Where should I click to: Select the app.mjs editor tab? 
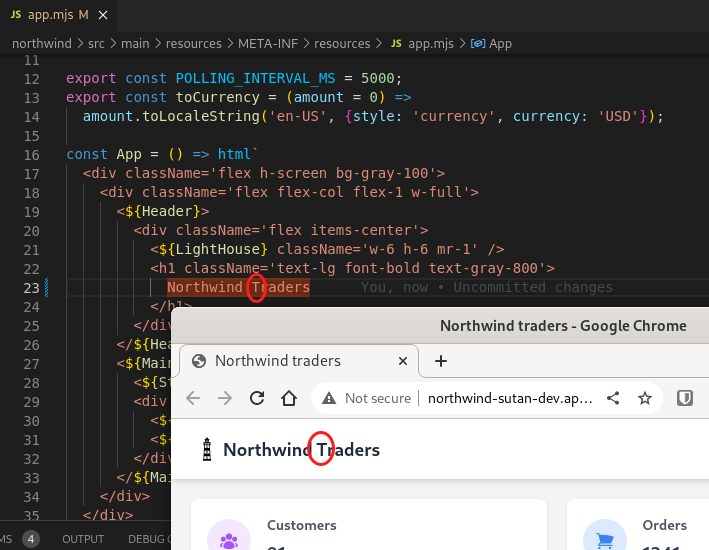pyautogui.click(x=59, y=15)
